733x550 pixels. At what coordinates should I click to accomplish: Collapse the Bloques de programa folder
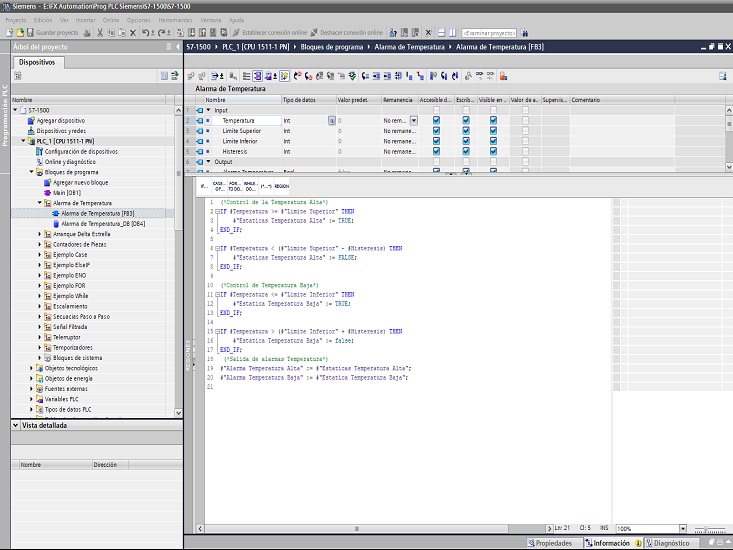pyautogui.click(x=32, y=172)
